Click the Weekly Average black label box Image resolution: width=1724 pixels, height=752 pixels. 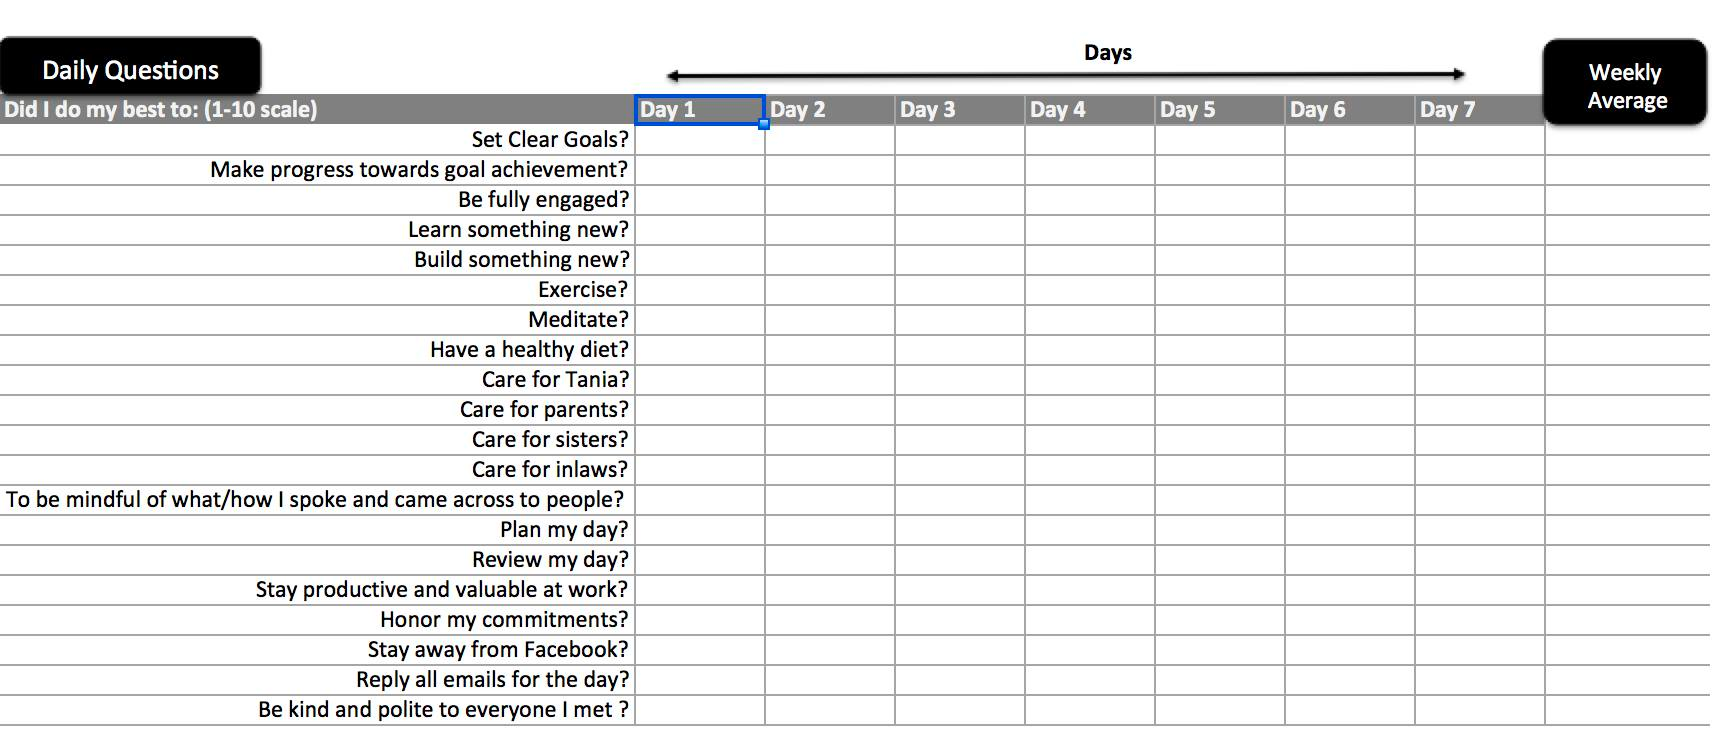pyautogui.click(x=1625, y=84)
